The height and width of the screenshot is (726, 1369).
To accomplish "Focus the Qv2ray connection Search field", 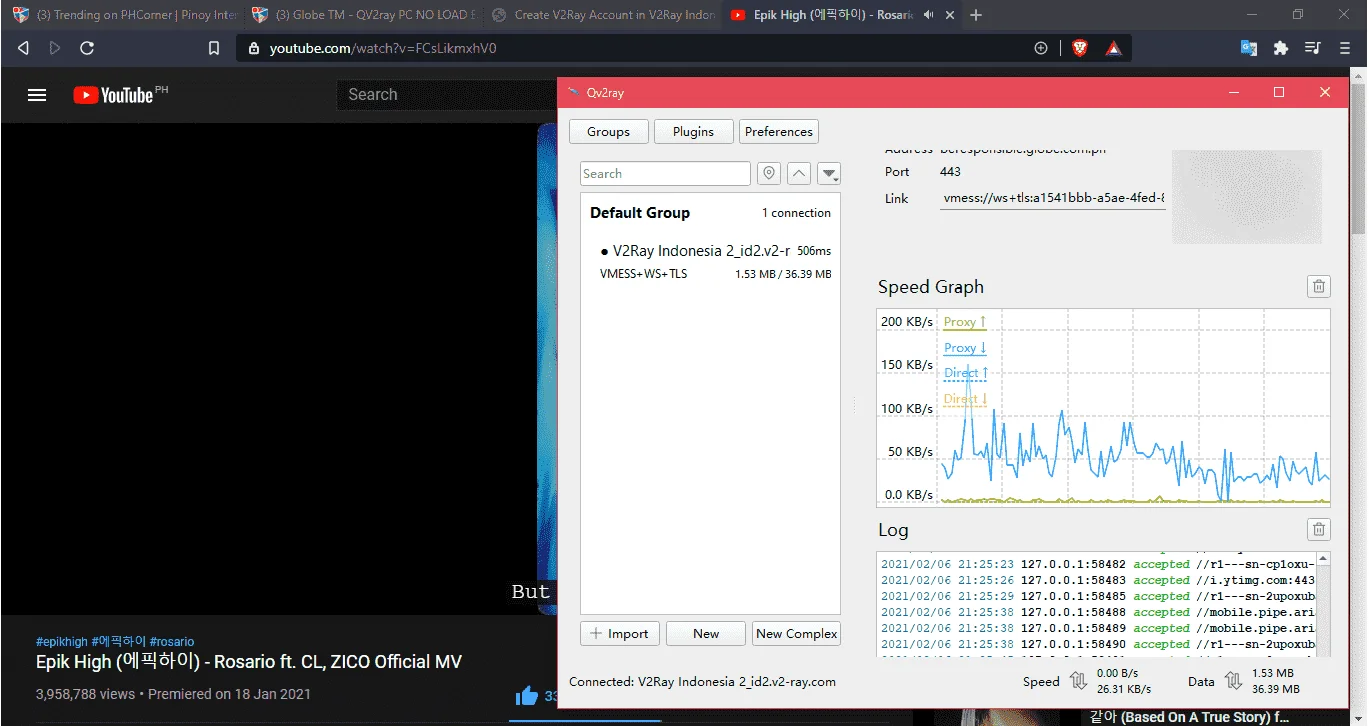I will pyautogui.click(x=665, y=173).
